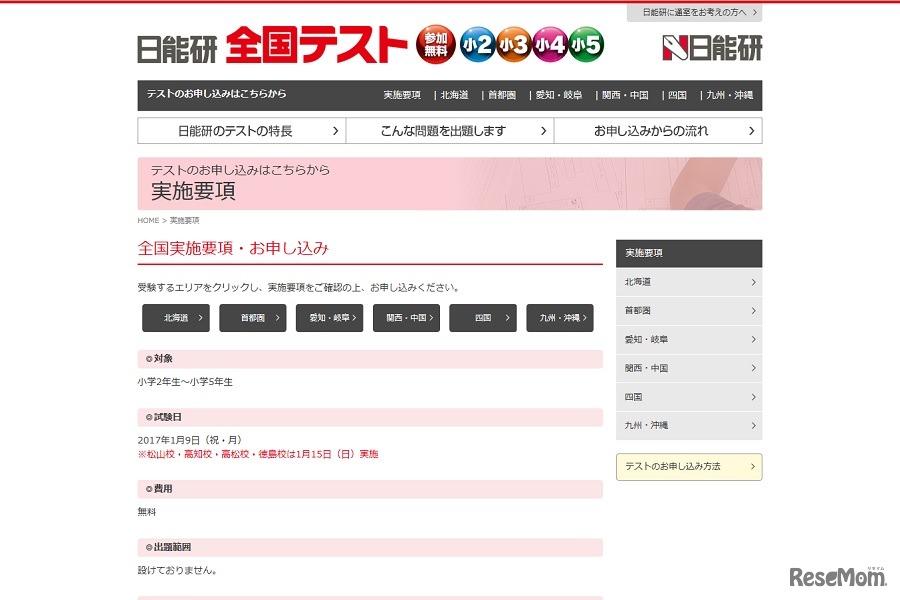Click the green 小5 grade badge
Viewport: 900px width, 600px height.
coord(586,44)
